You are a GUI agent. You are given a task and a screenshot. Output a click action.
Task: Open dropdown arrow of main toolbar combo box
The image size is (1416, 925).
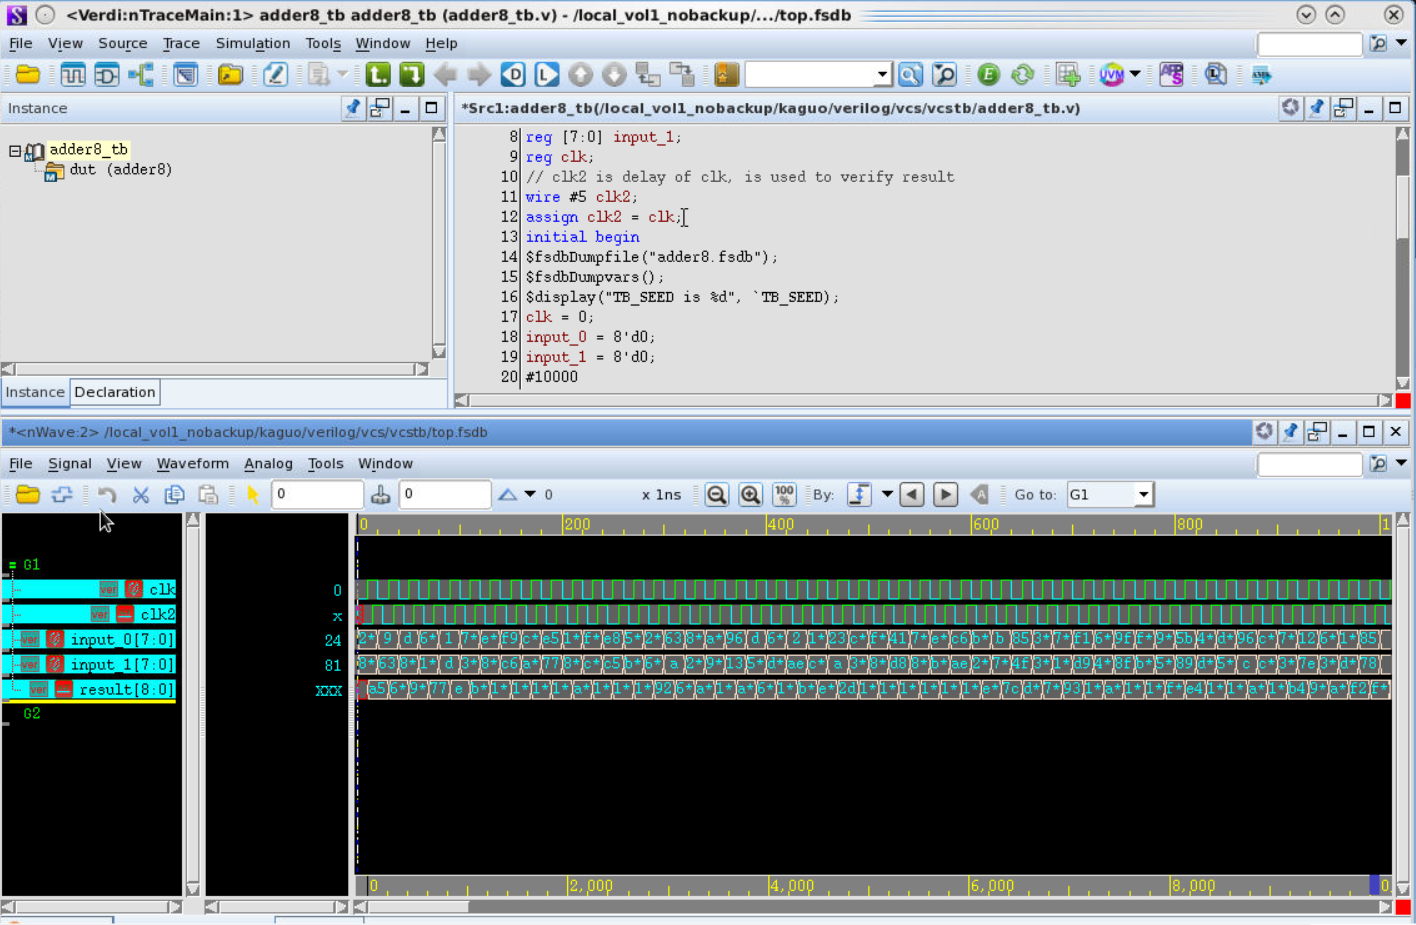(x=881, y=75)
